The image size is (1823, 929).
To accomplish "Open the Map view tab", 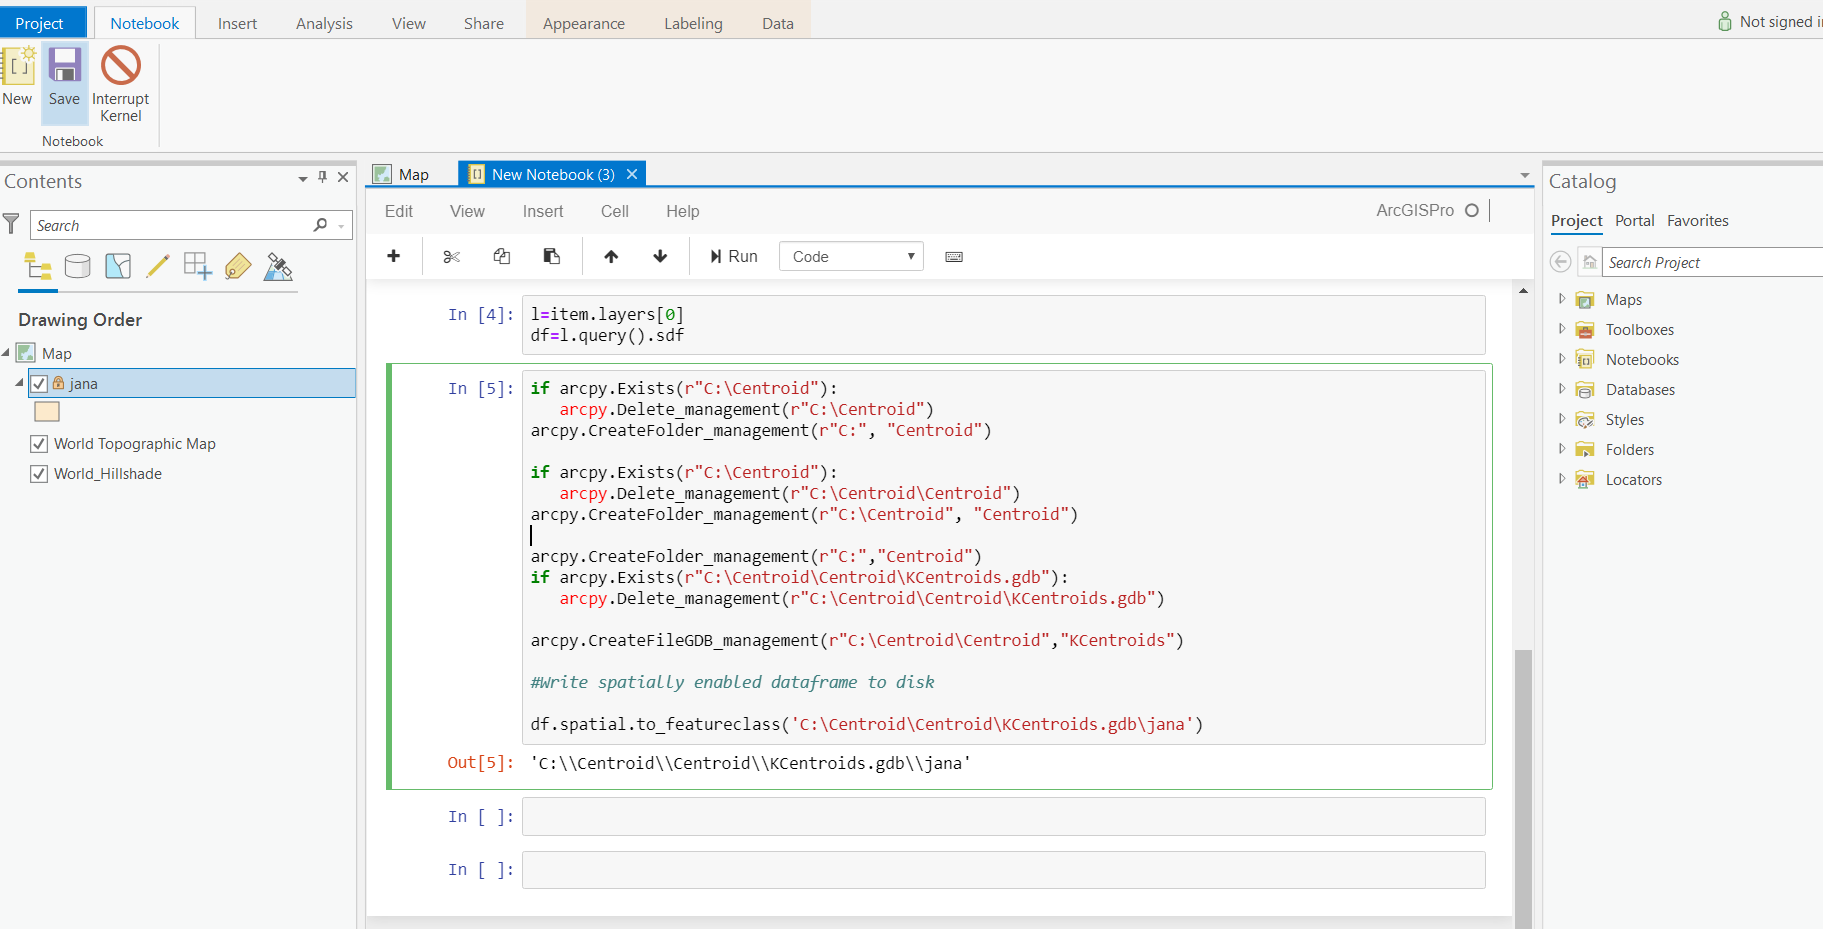I will pos(406,173).
